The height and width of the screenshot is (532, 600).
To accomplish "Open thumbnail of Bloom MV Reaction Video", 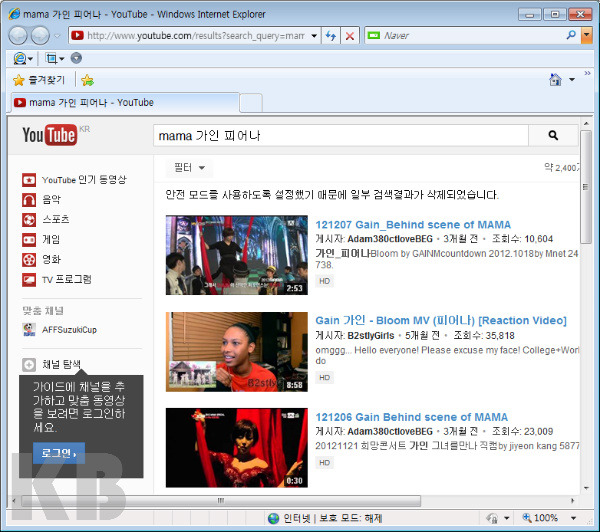I will coord(236,352).
